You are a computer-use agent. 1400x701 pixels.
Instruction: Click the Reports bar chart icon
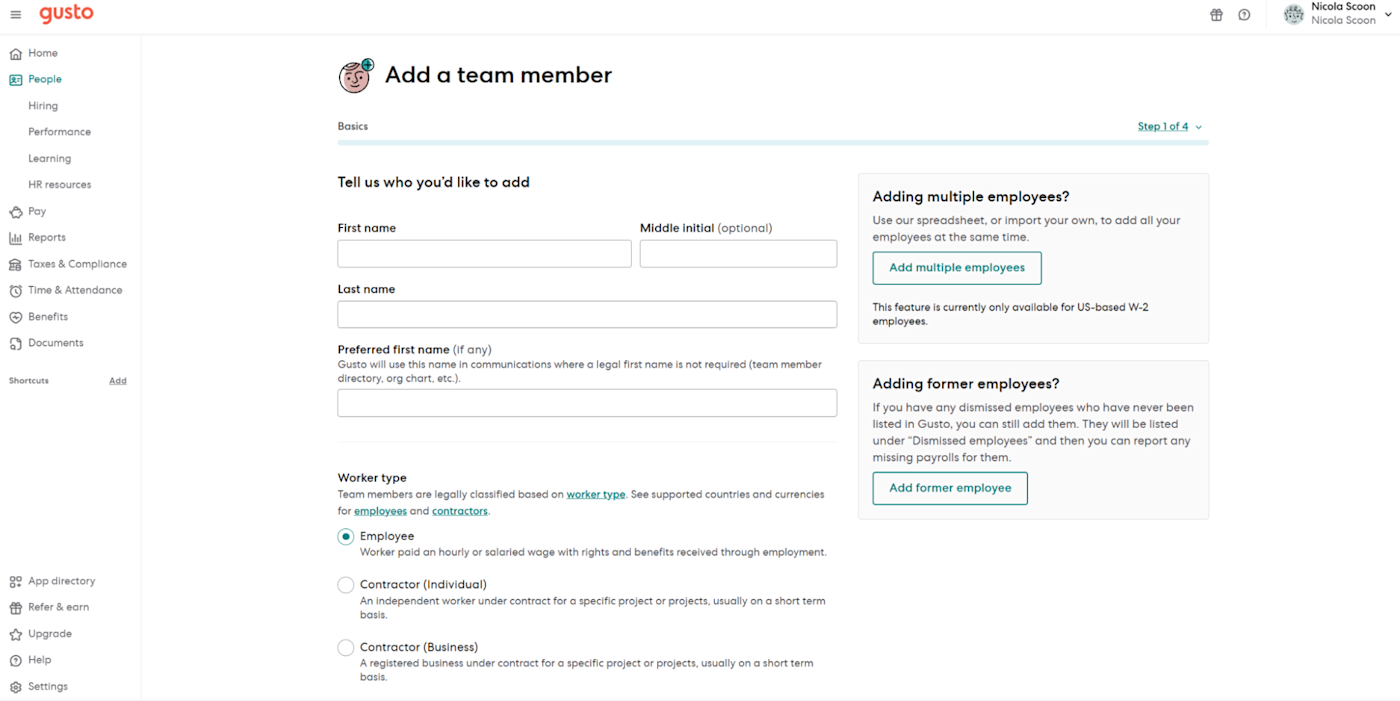[16, 238]
